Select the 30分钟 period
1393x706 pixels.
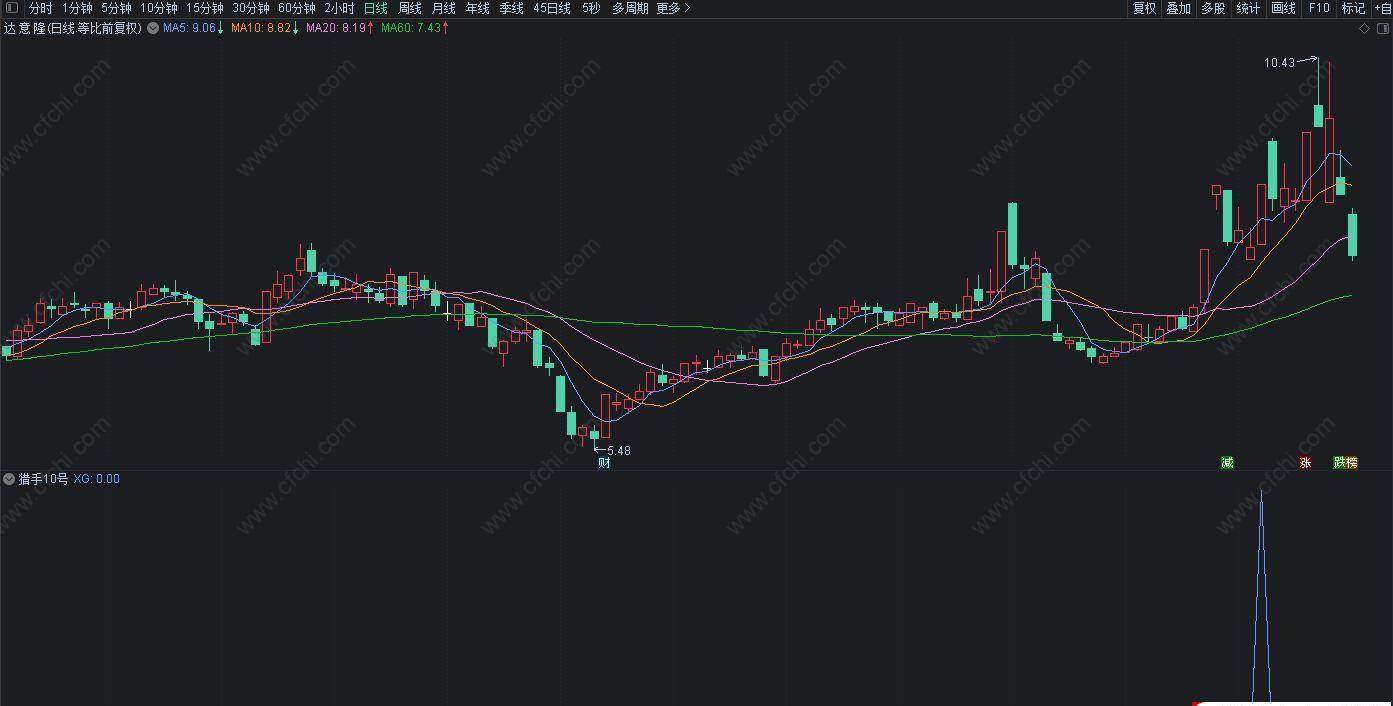coord(251,8)
